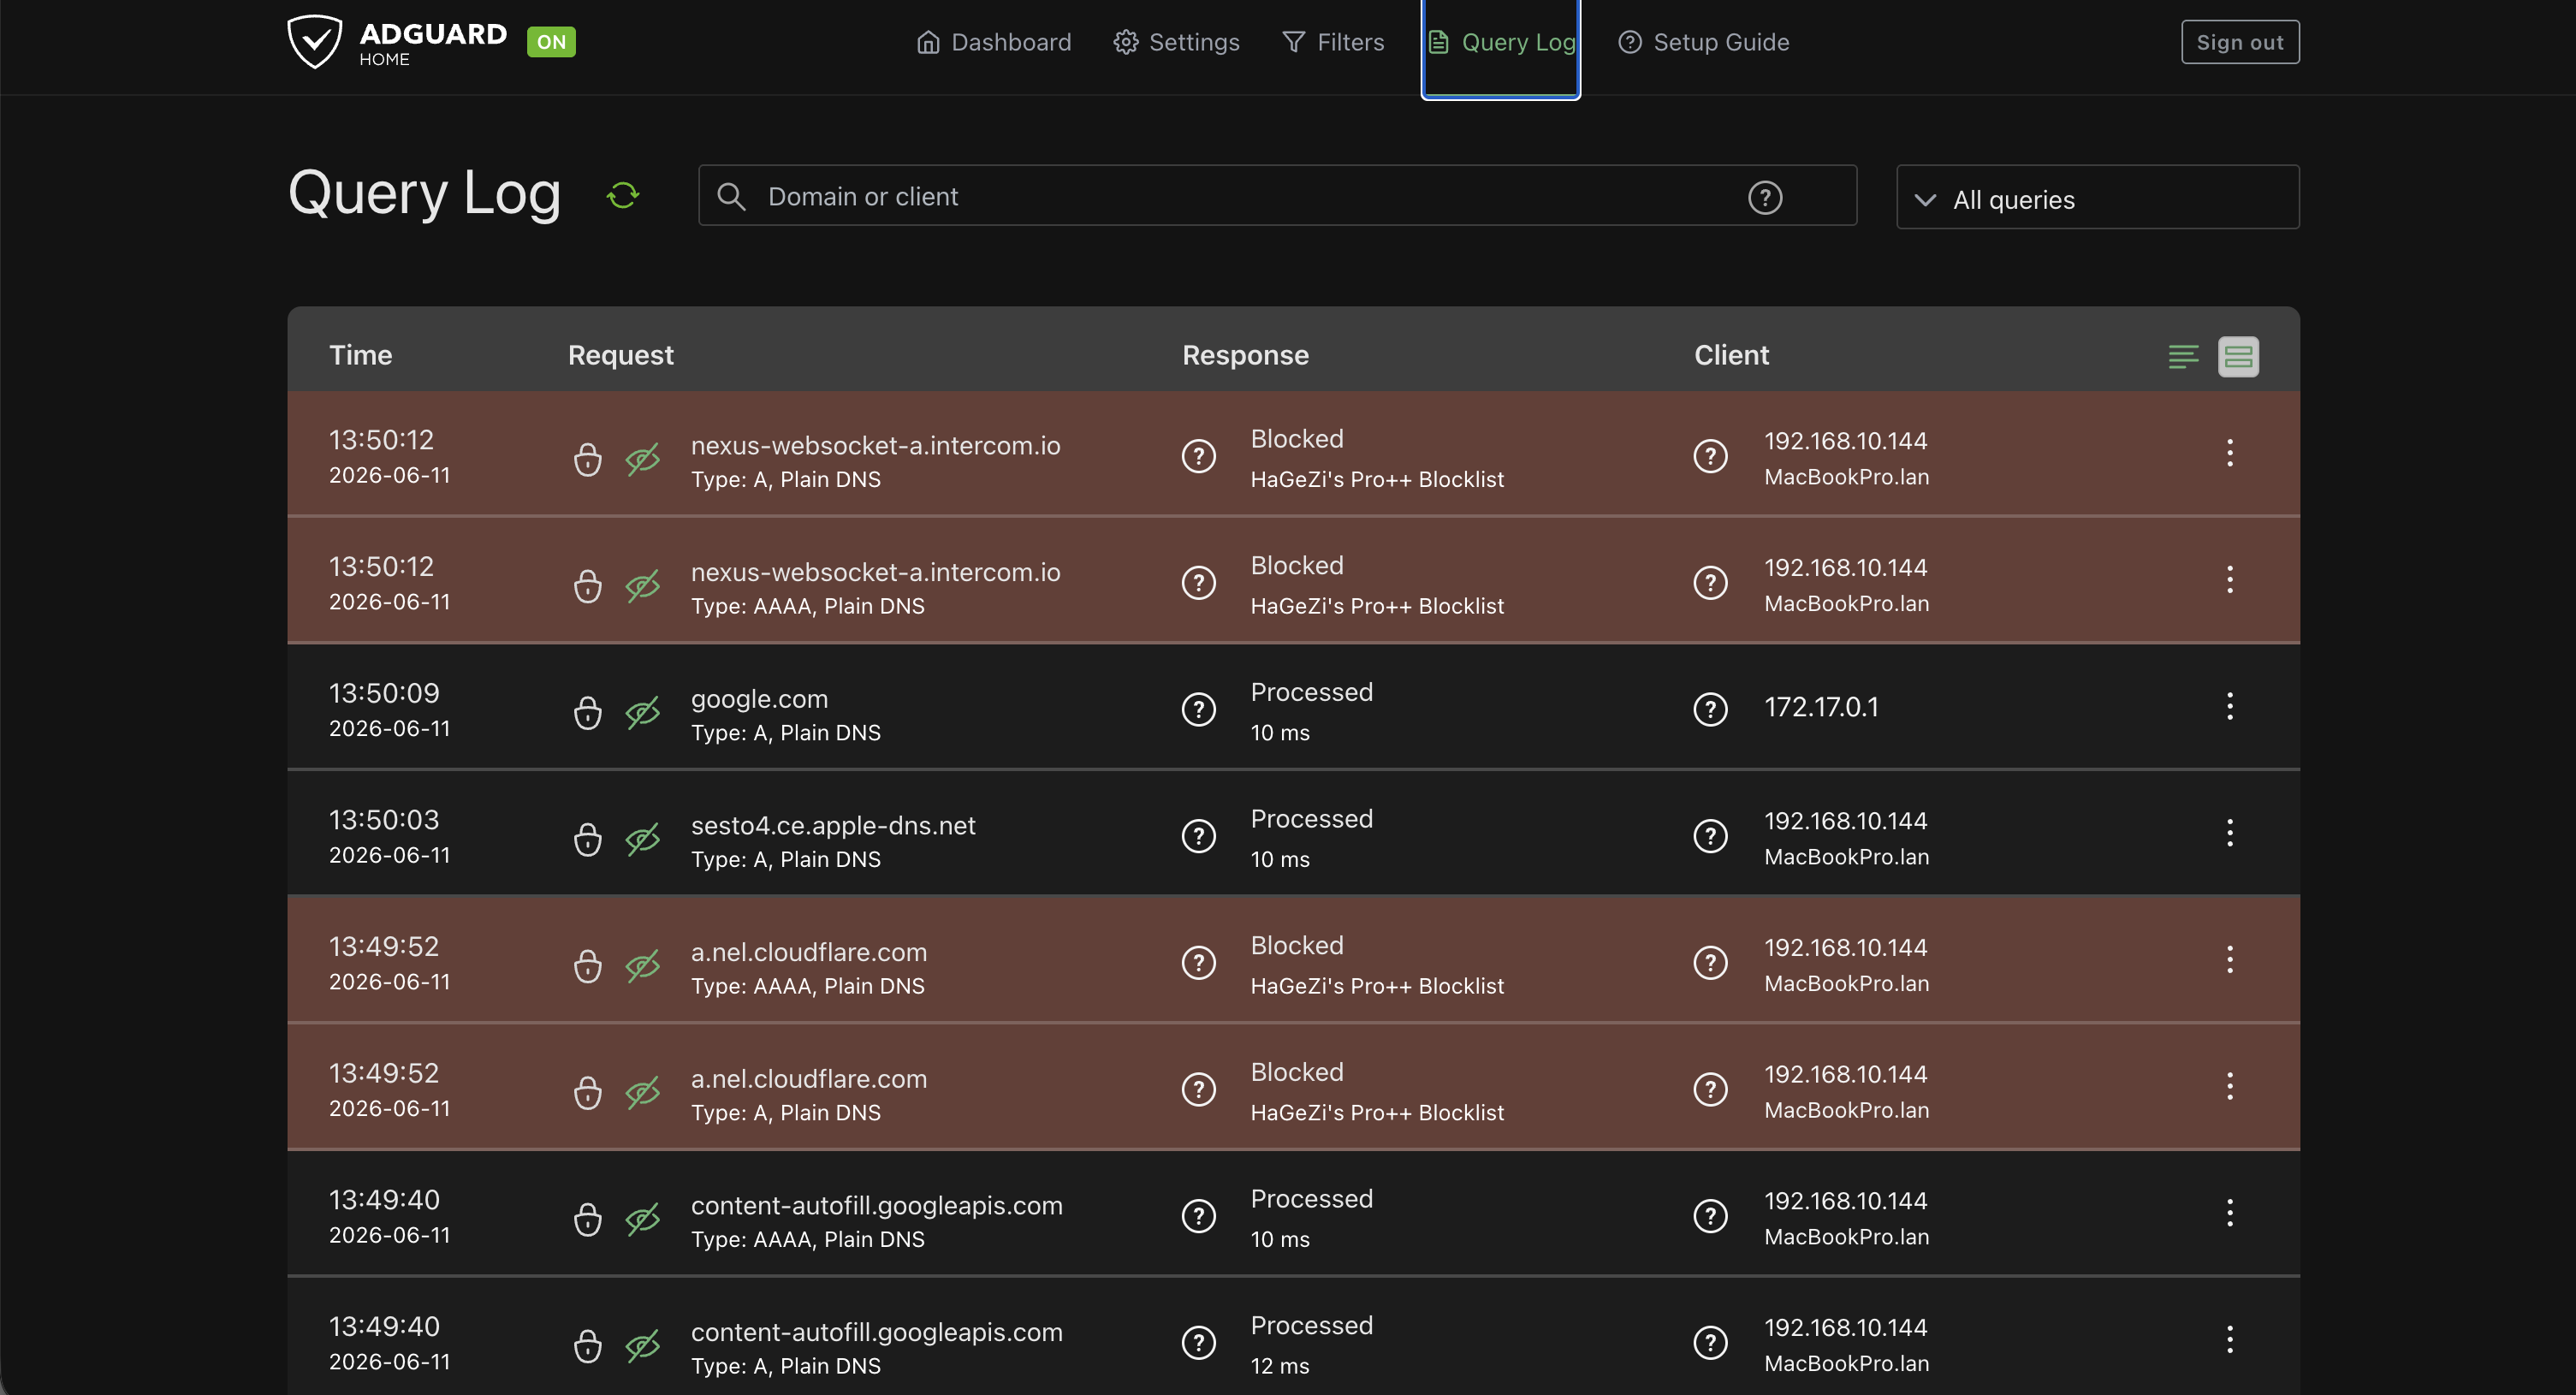Screen dimensions: 2576x1395
Task: Click the google.com domain text
Action: (759, 699)
